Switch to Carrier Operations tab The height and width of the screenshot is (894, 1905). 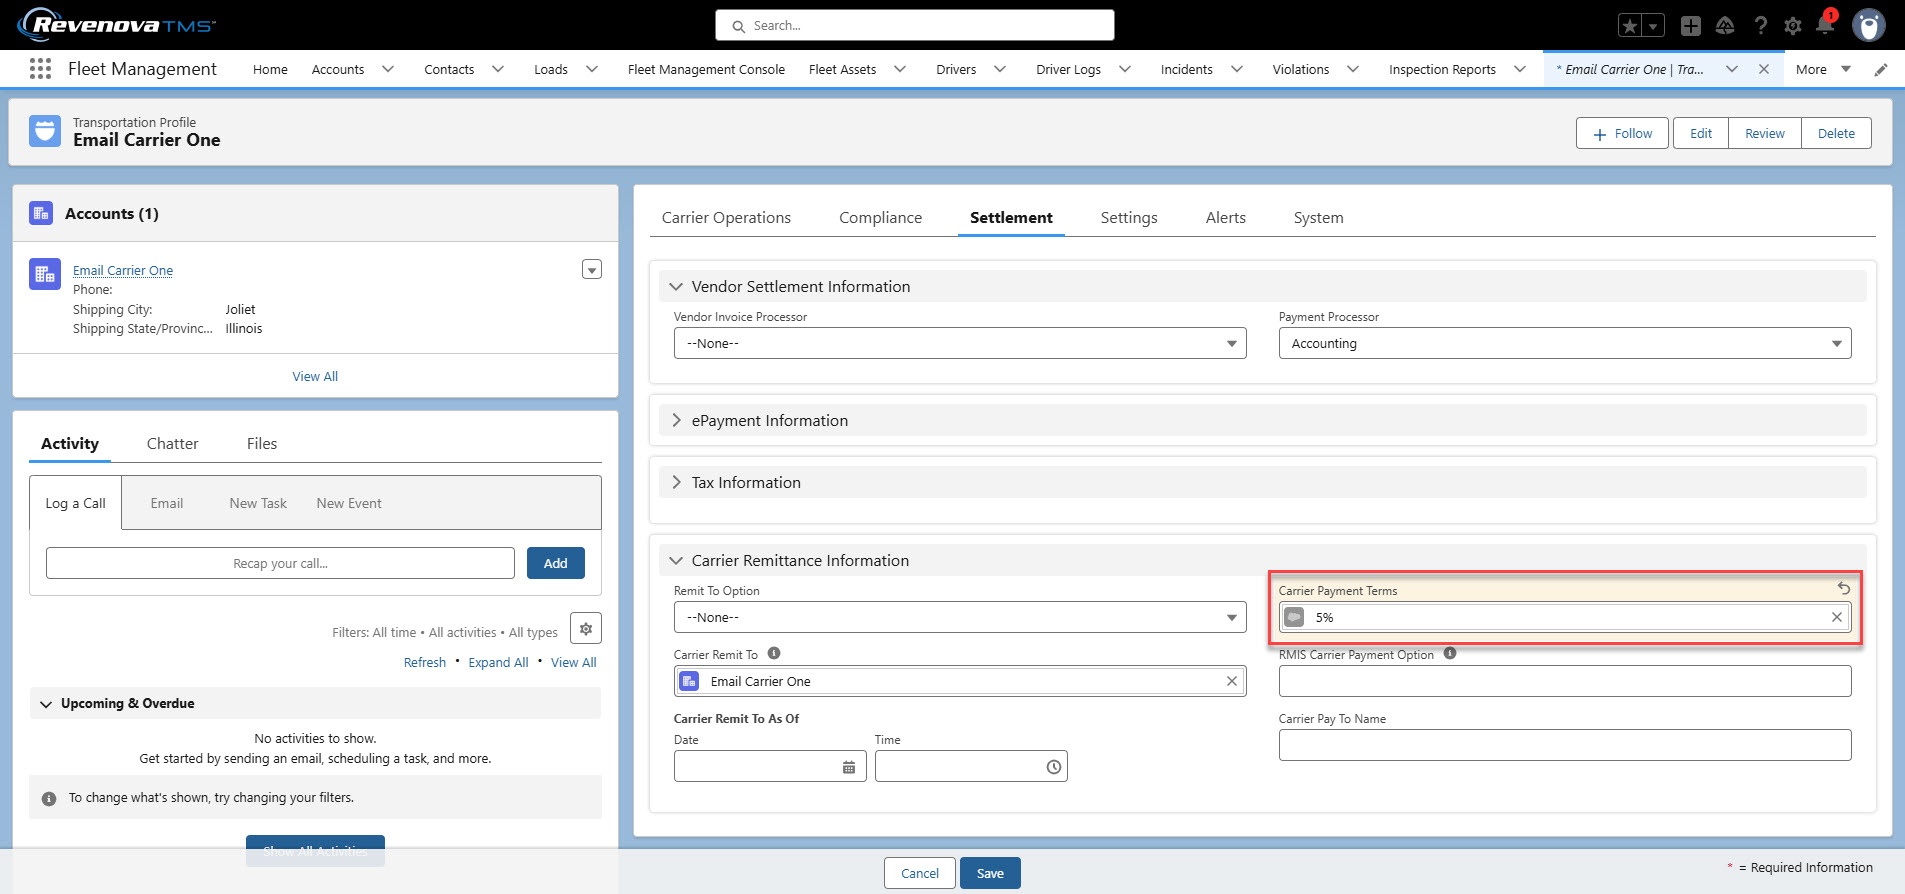point(726,218)
